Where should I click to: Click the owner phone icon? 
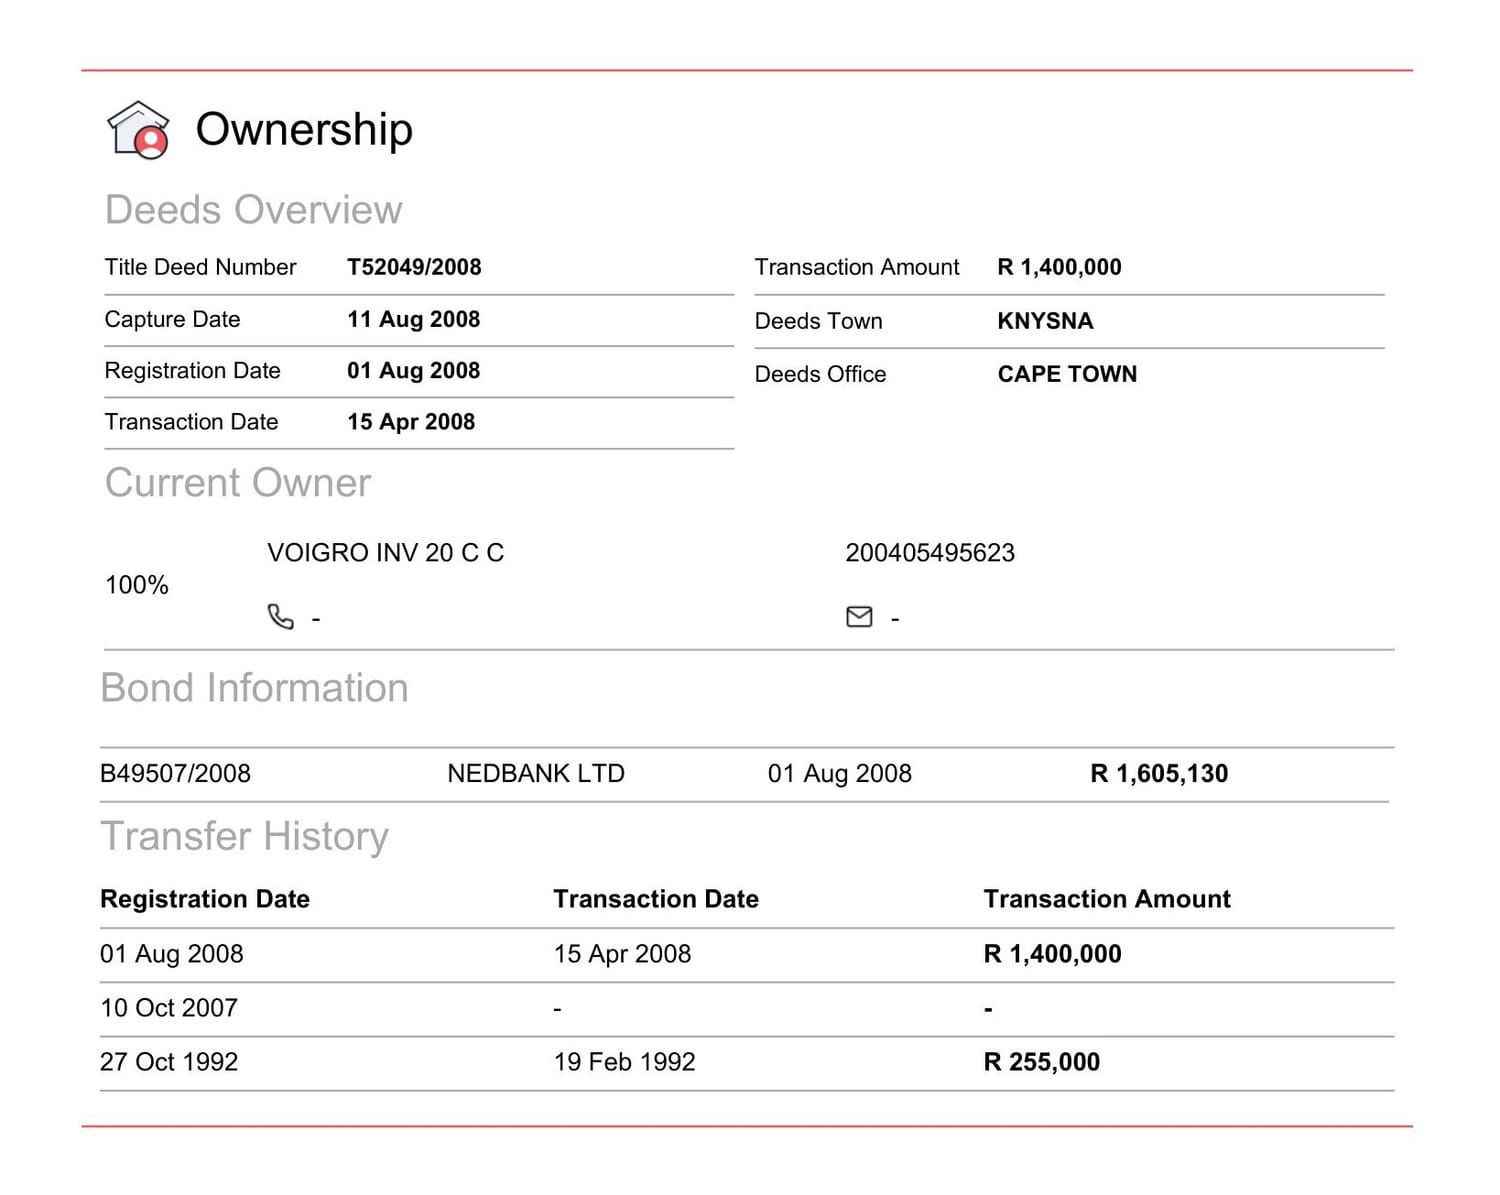(281, 616)
